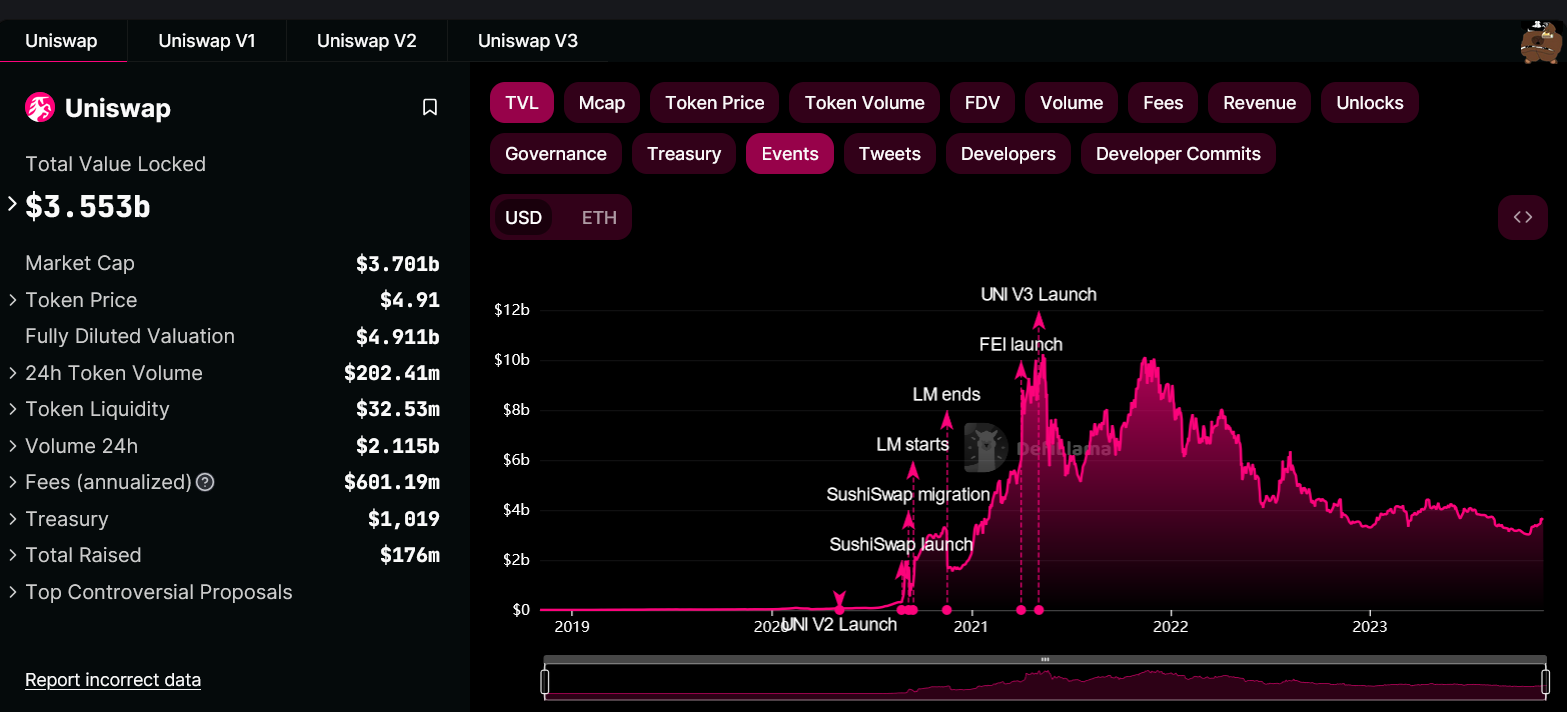Viewport: 1567px width, 712px height.
Task: Click the $1,019 Treasury value
Action: 404,519
